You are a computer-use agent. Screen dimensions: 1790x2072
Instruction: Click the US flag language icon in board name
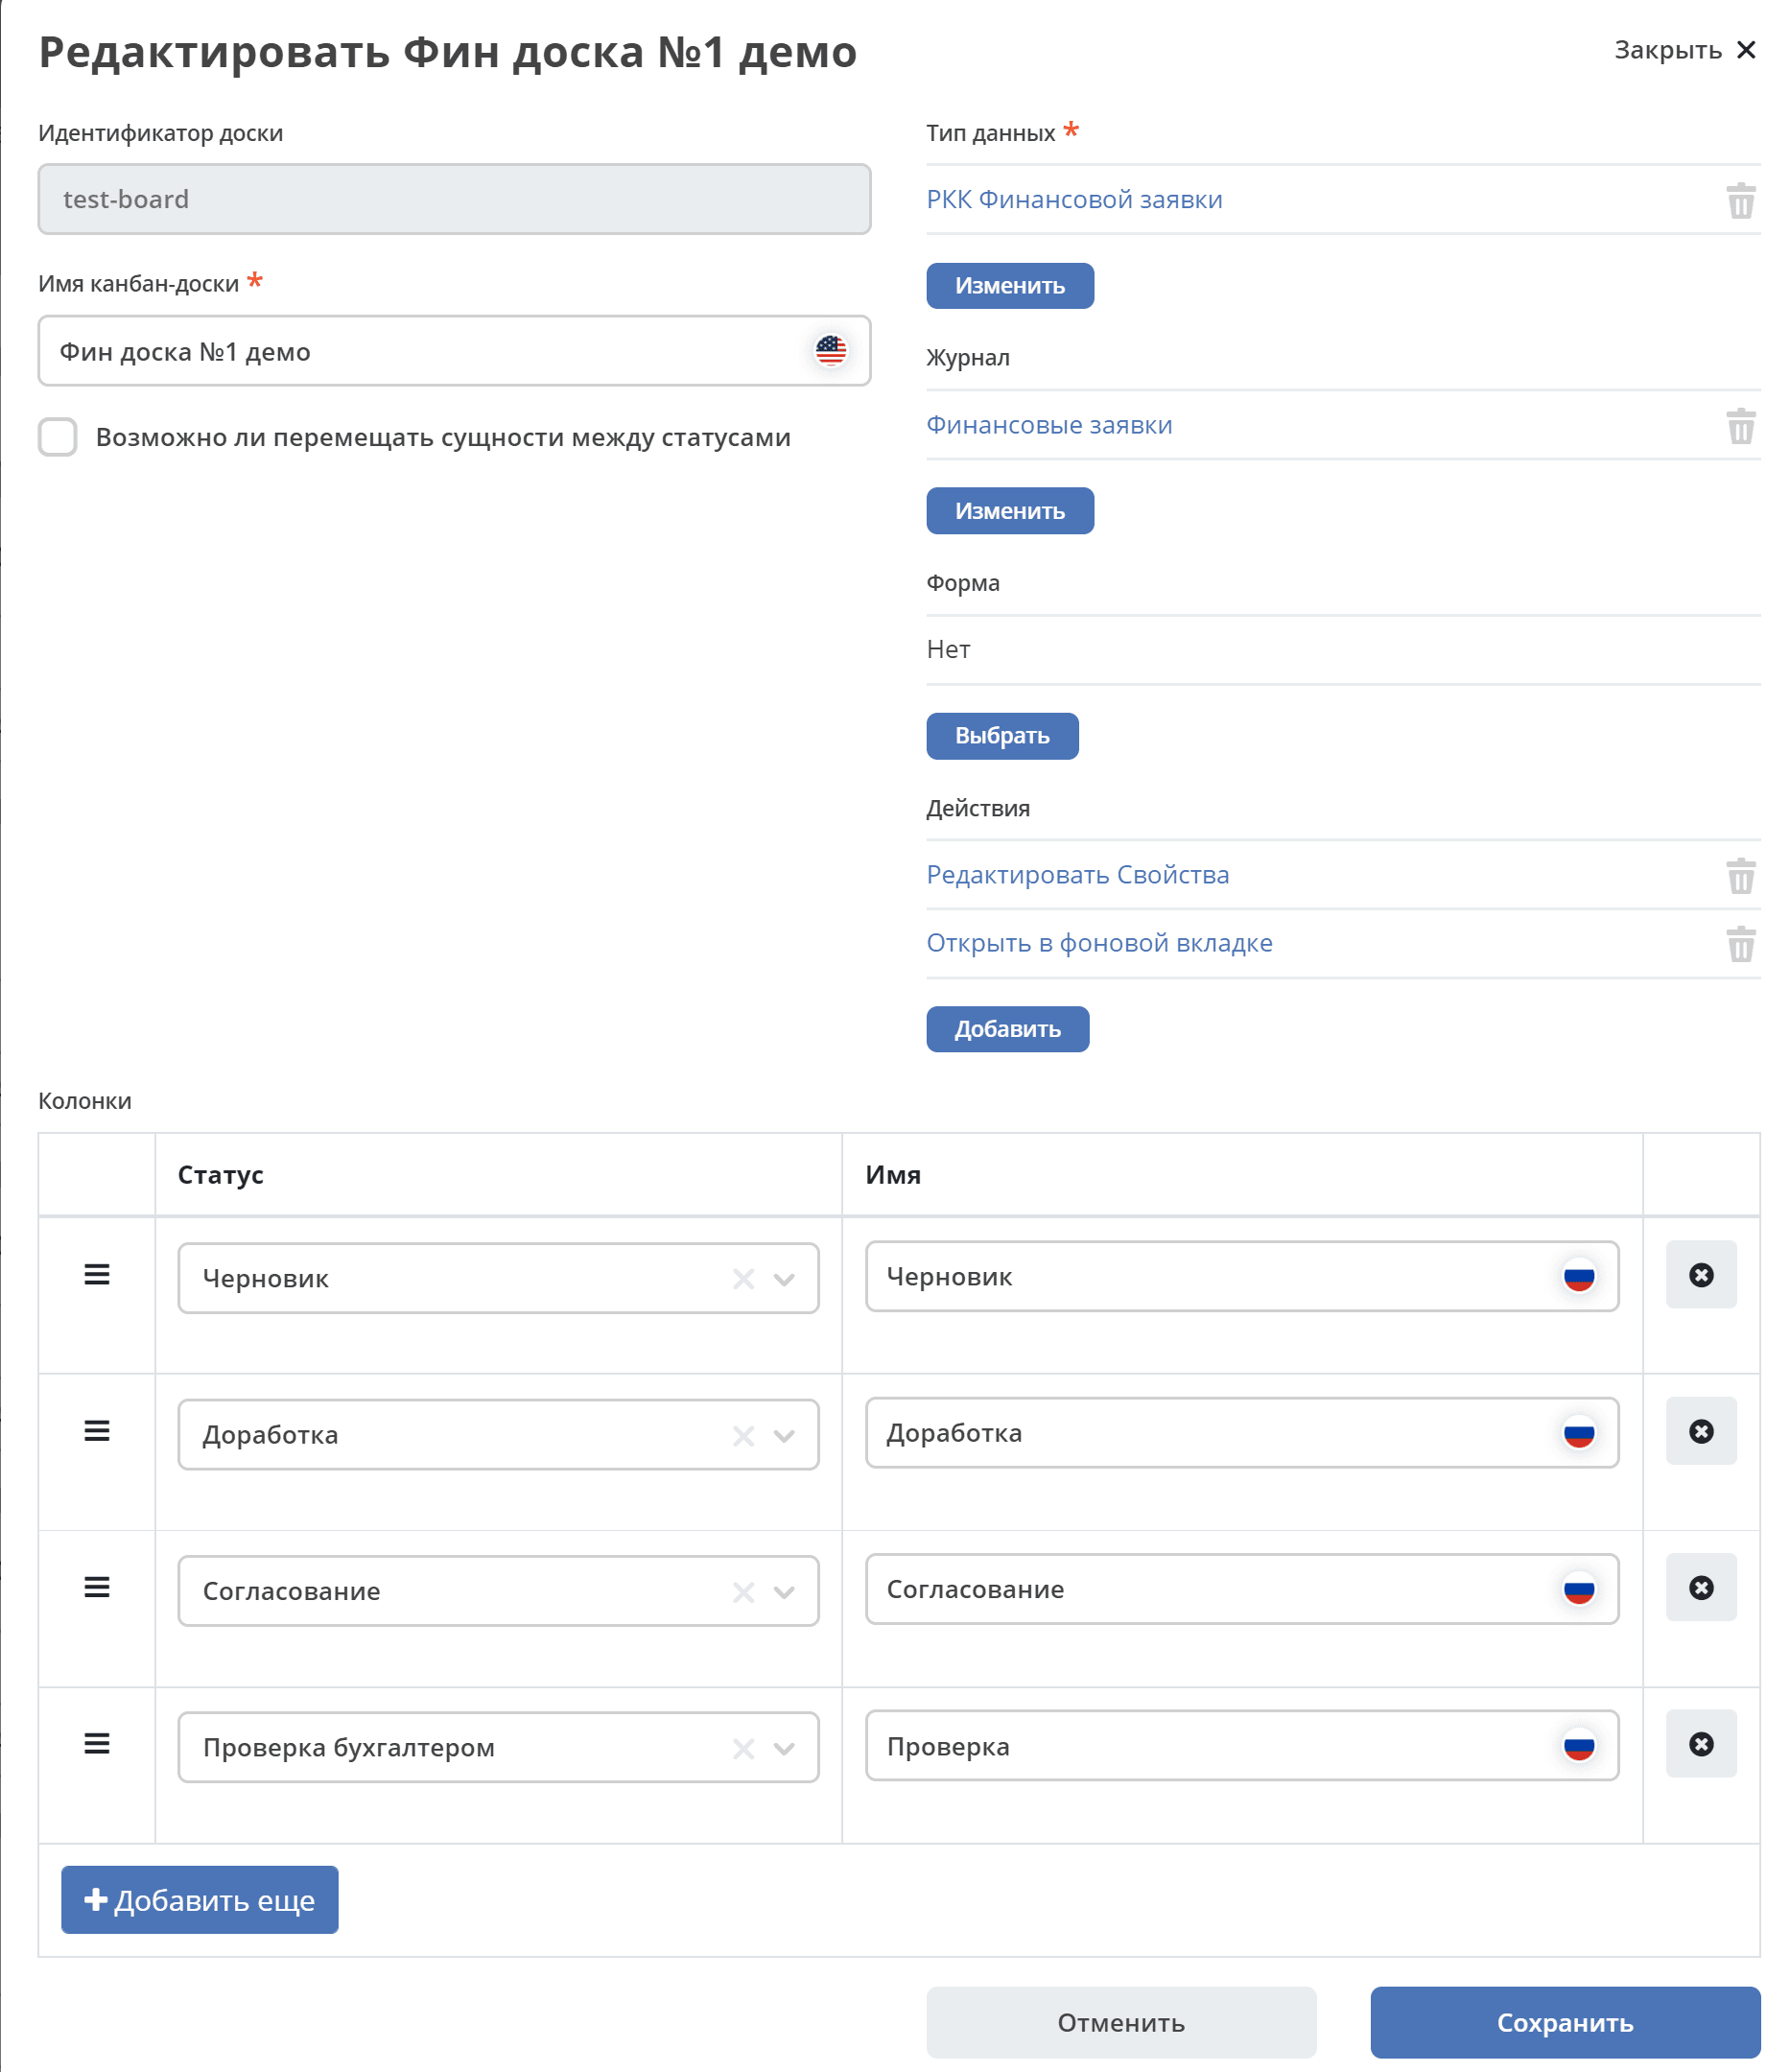(830, 350)
